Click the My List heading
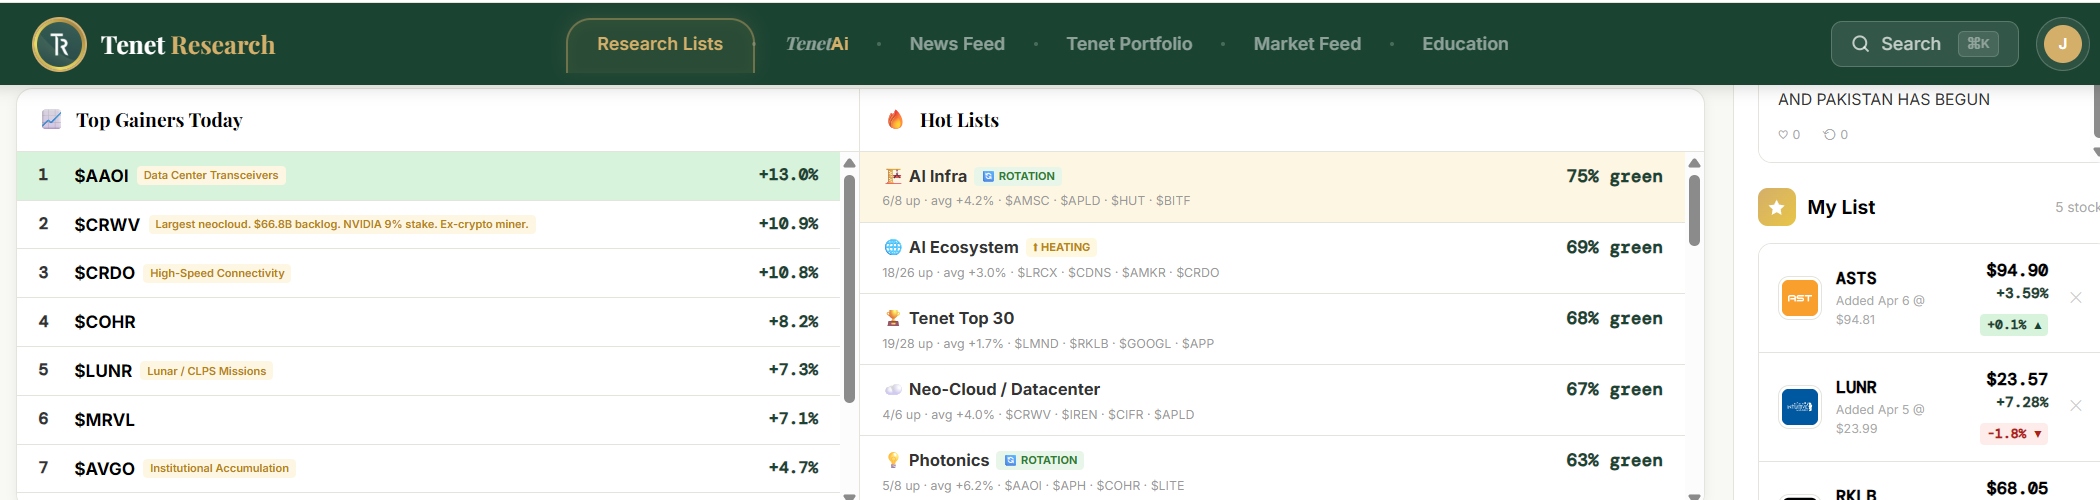Viewport: 2100px width, 500px height. click(1841, 207)
